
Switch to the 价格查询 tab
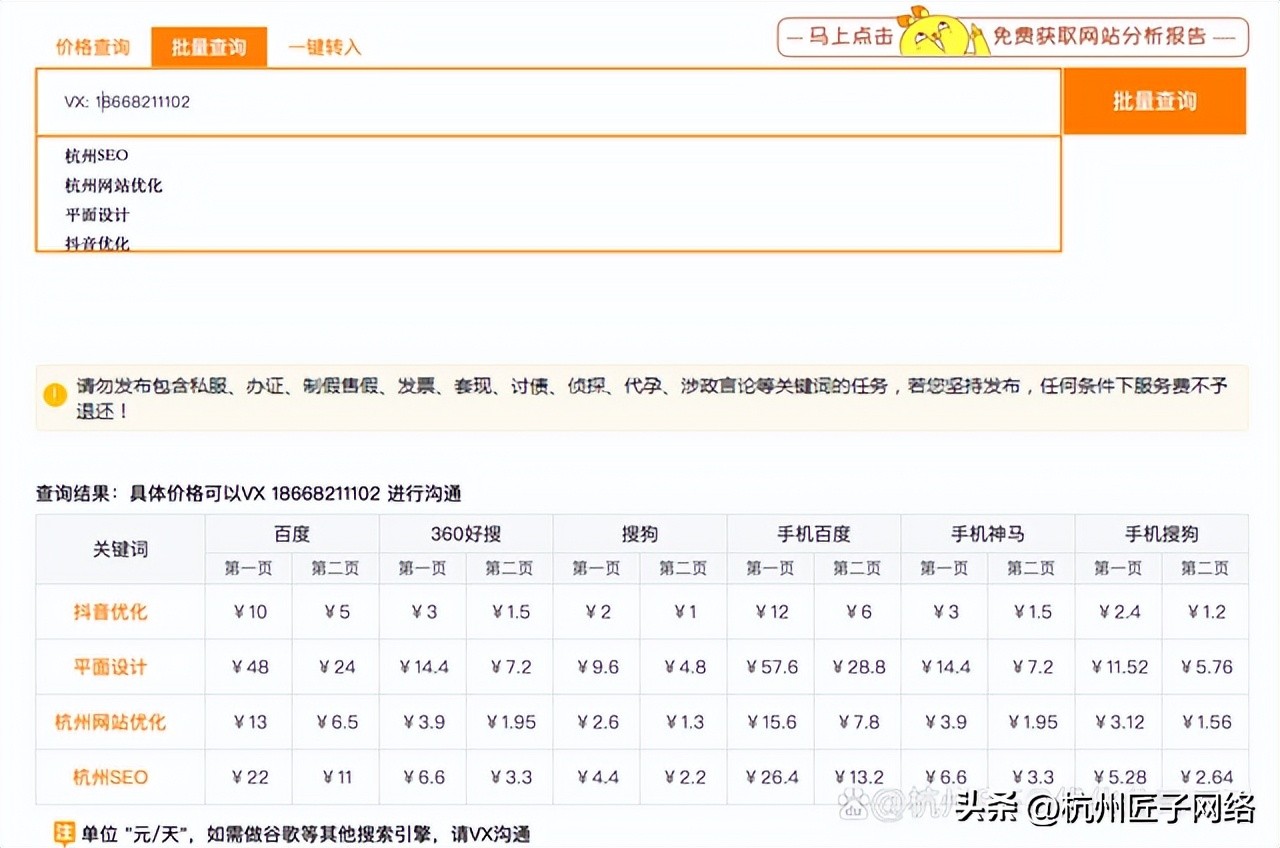tap(92, 46)
